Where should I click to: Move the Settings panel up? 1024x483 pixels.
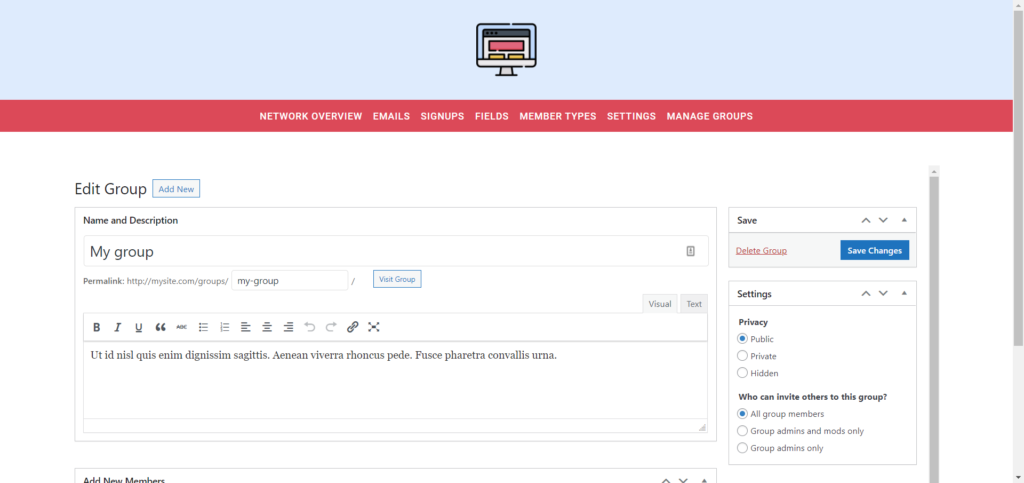pyautogui.click(x=866, y=294)
